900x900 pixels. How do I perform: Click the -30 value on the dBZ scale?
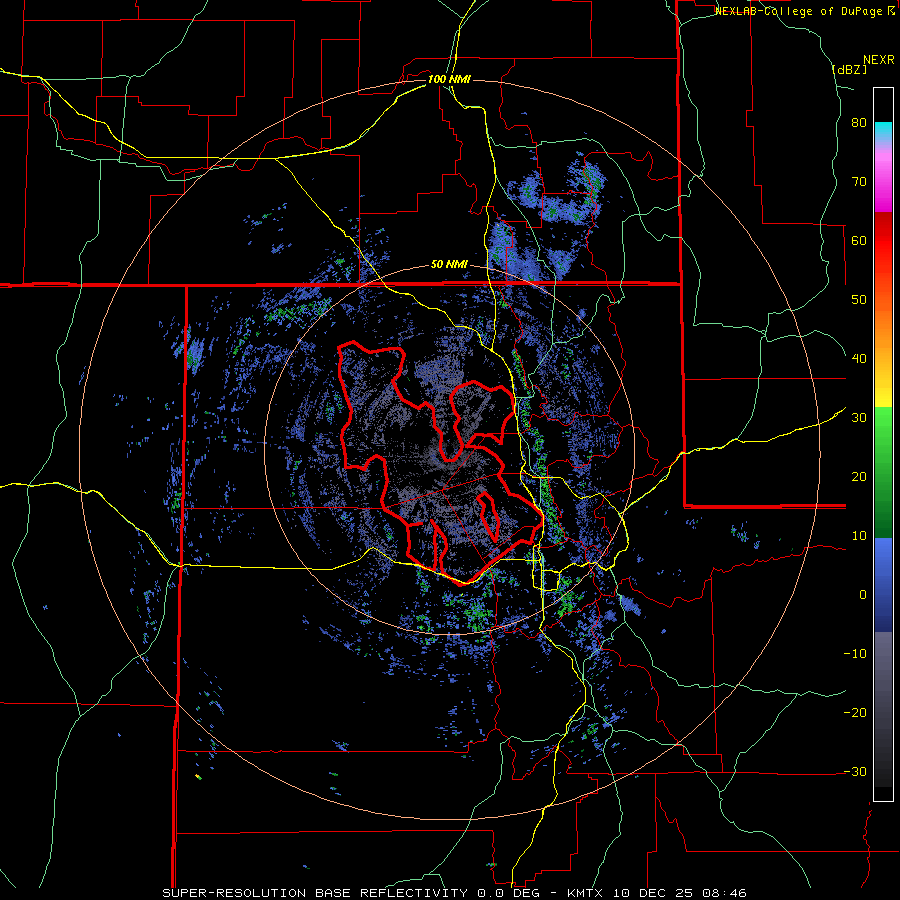coord(855,771)
